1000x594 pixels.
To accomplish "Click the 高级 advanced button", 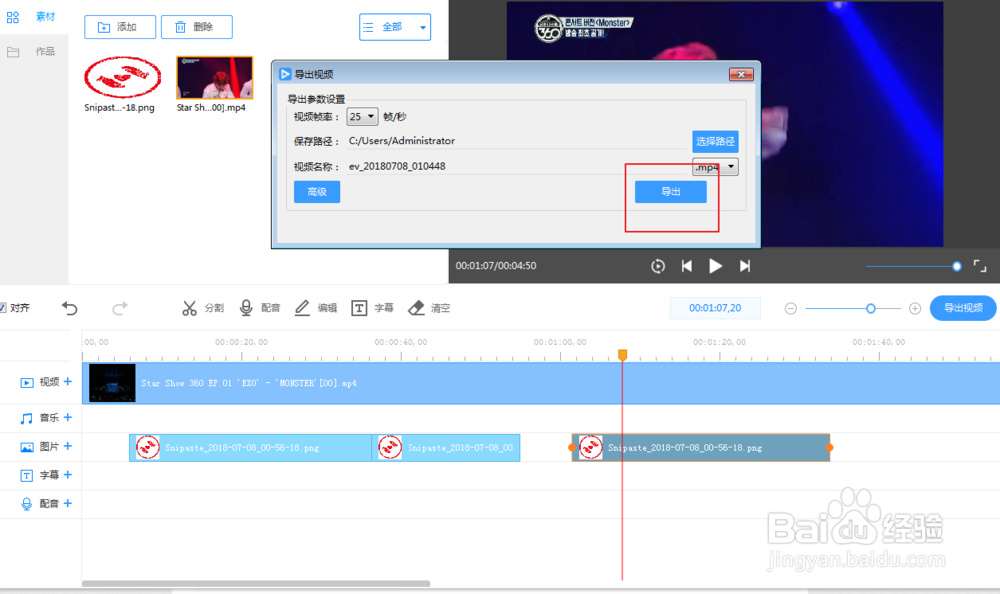I will (x=317, y=191).
